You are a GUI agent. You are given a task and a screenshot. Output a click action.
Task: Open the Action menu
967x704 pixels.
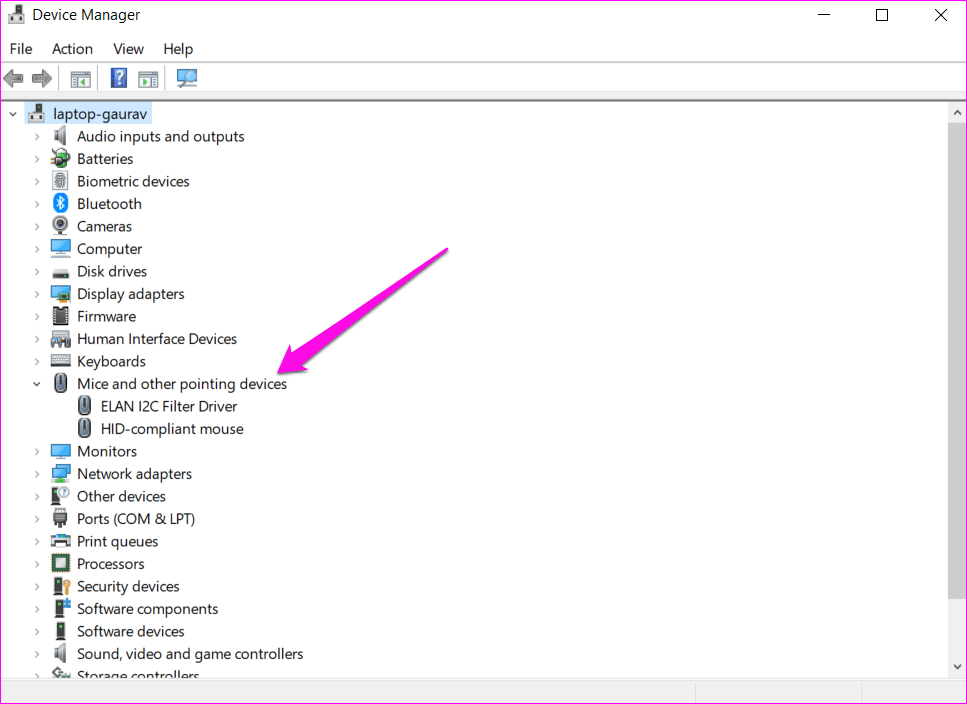point(72,49)
